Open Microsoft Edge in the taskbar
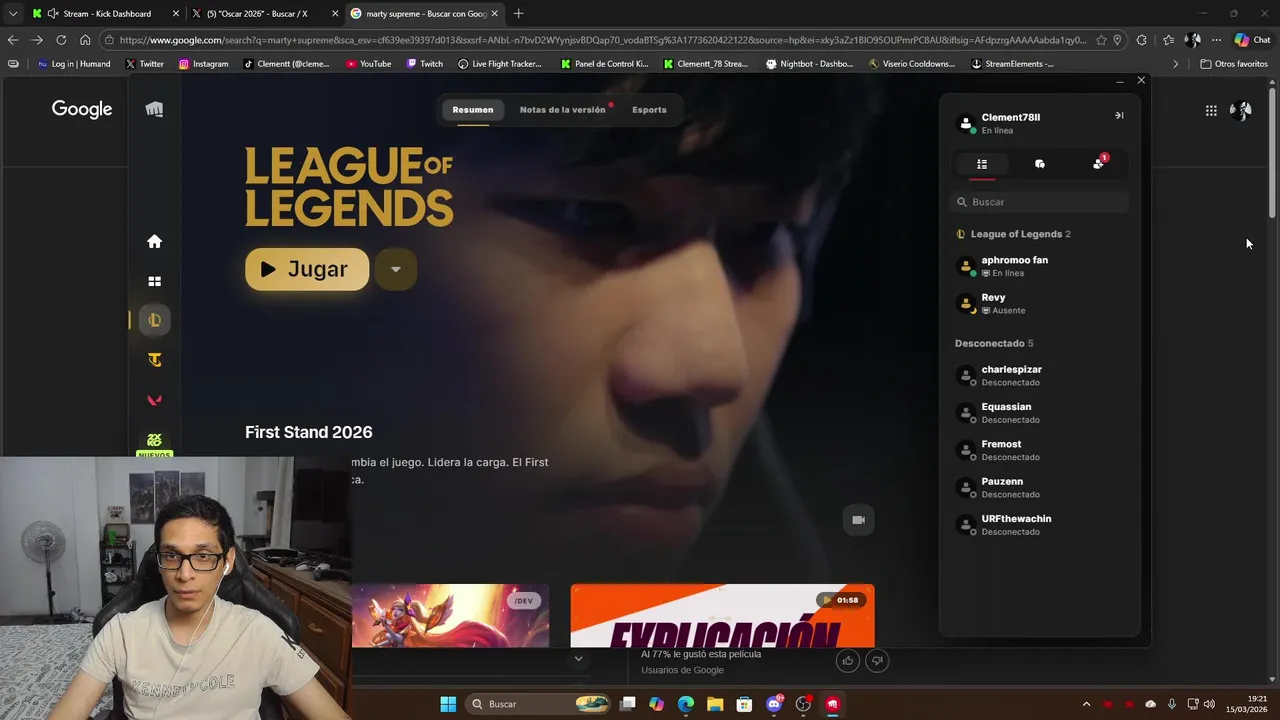 tap(686, 704)
